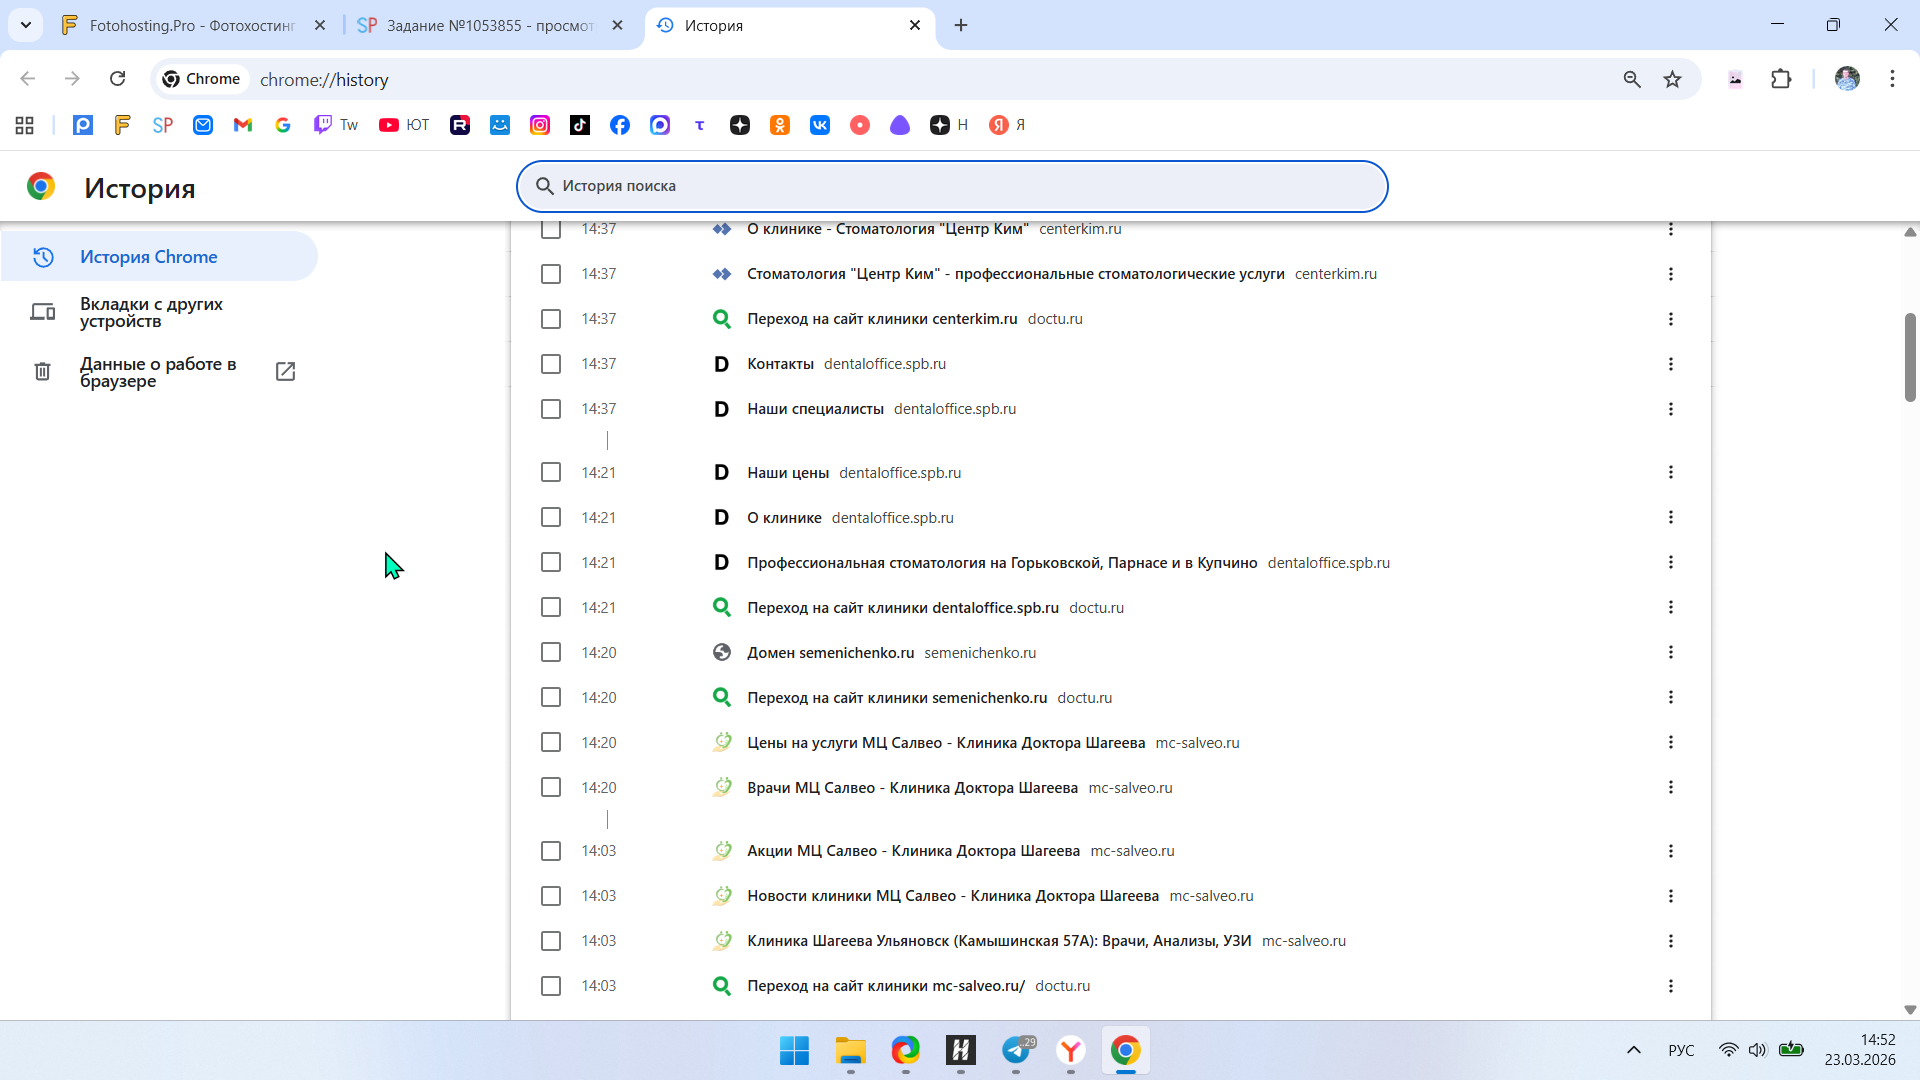
Task: Click the bookmark star icon in address bar
Action: pyautogui.click(x=1672, y=79)
